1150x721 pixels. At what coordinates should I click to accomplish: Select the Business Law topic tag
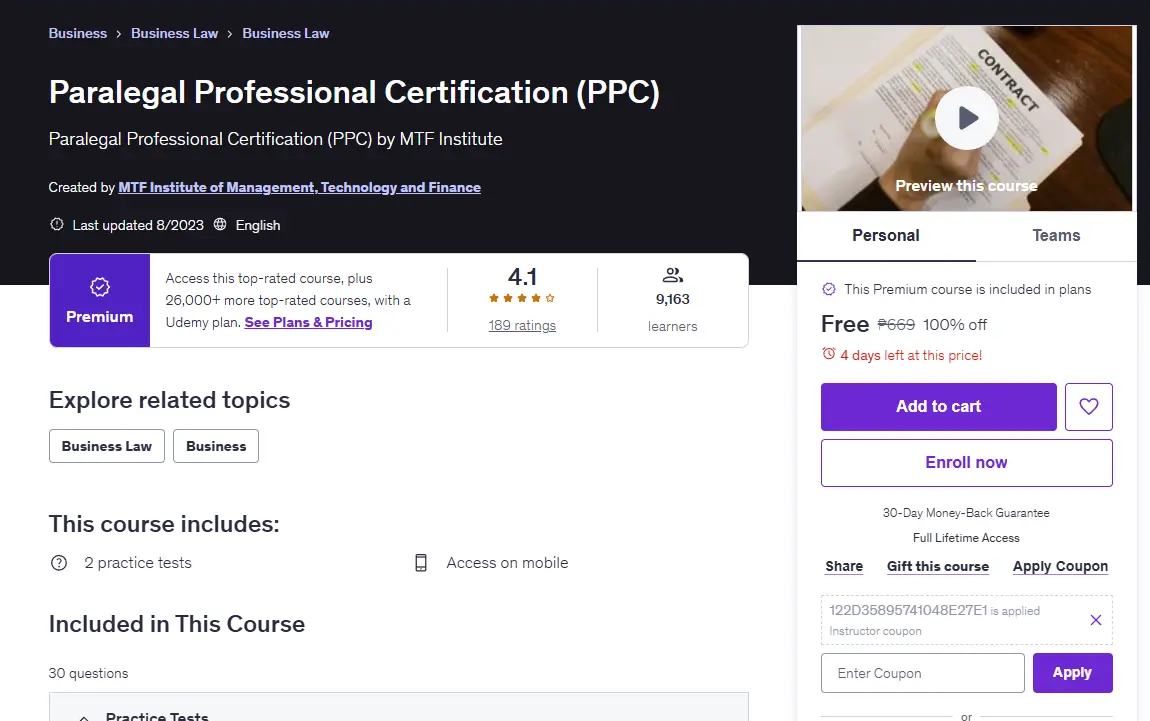(107, 446)
